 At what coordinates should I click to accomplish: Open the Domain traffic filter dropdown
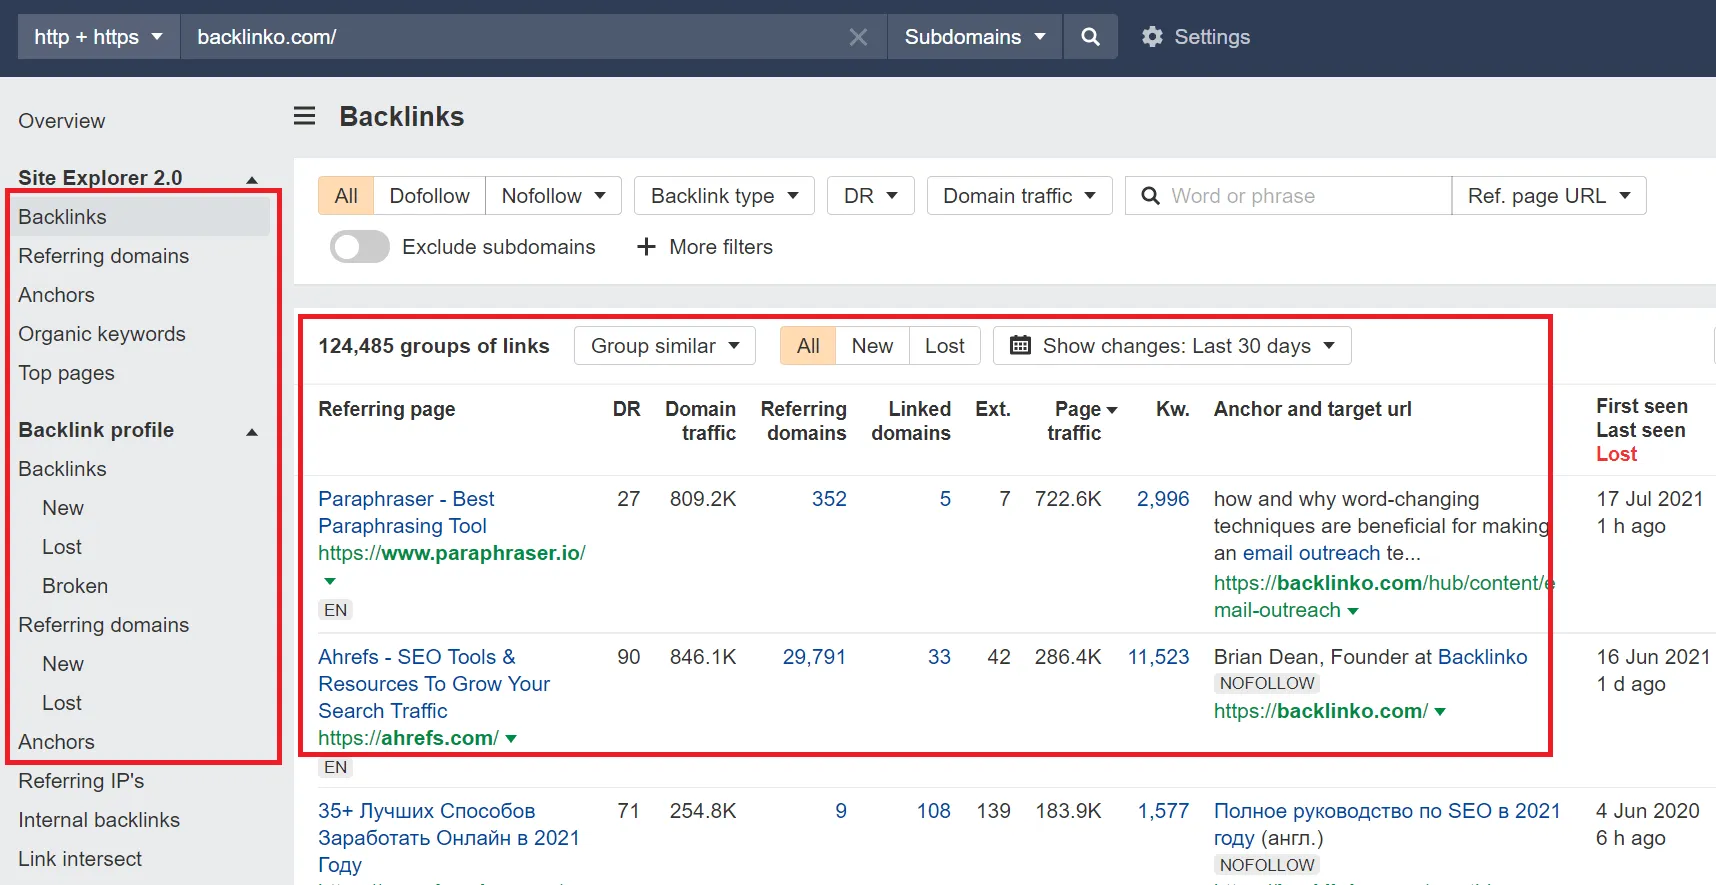coord(1018,196)
